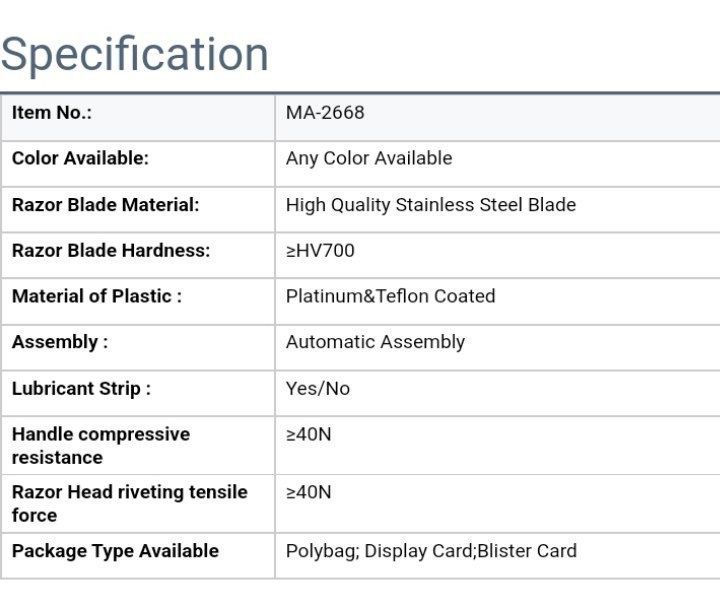Select the Package Type Available label
Viewport: 720px width, 593px height.
coord(115,551)
